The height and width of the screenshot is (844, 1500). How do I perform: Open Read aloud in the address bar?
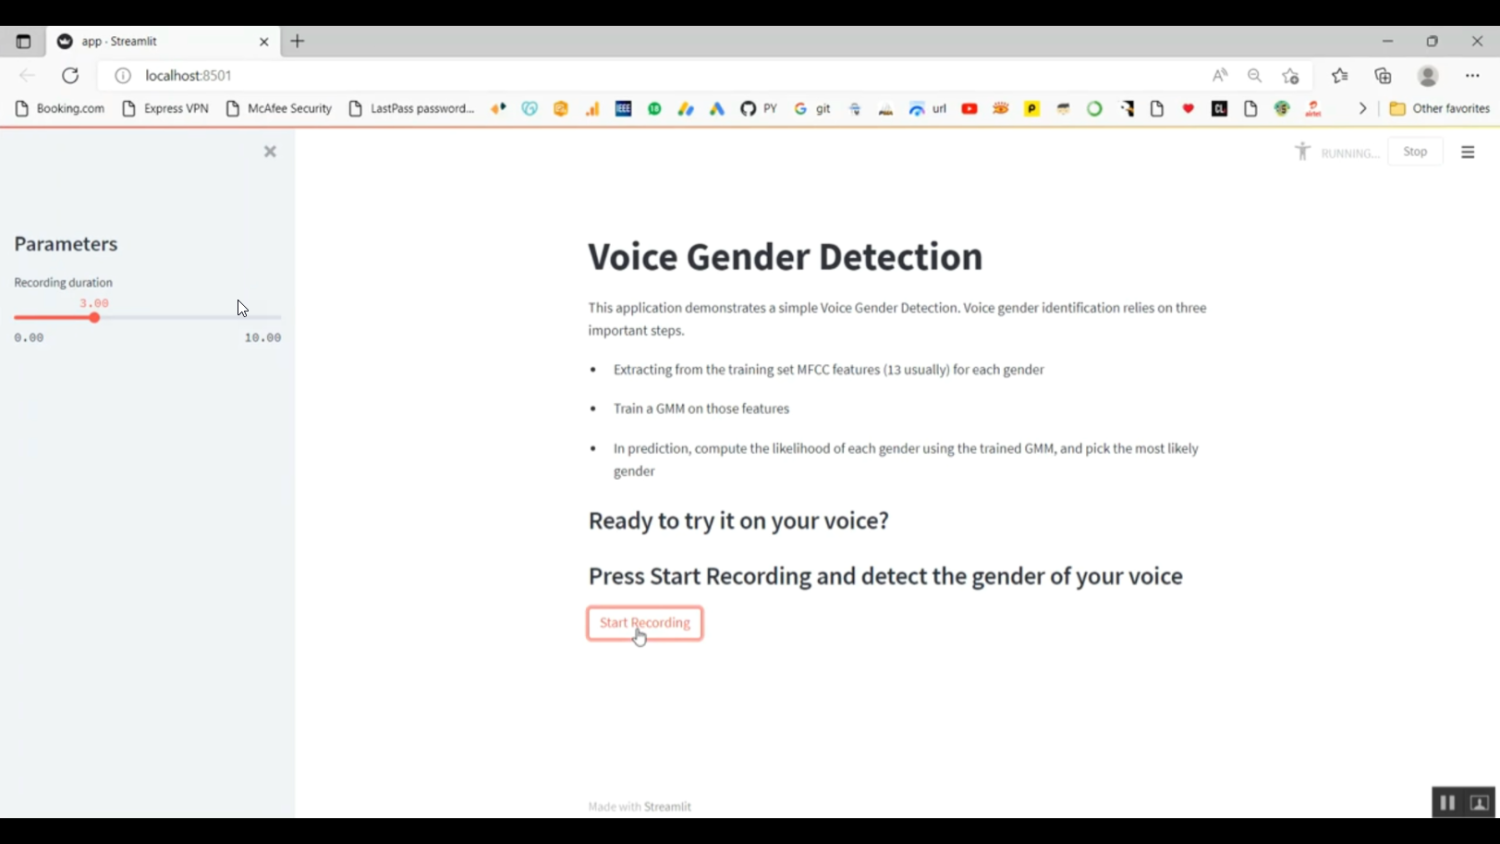point(1220,75)
